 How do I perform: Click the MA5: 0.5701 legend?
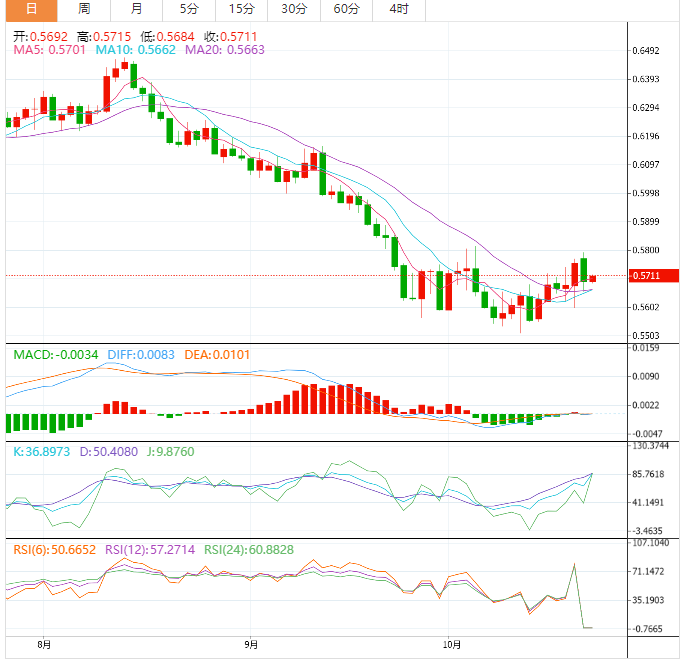click(x=49, y=49)
